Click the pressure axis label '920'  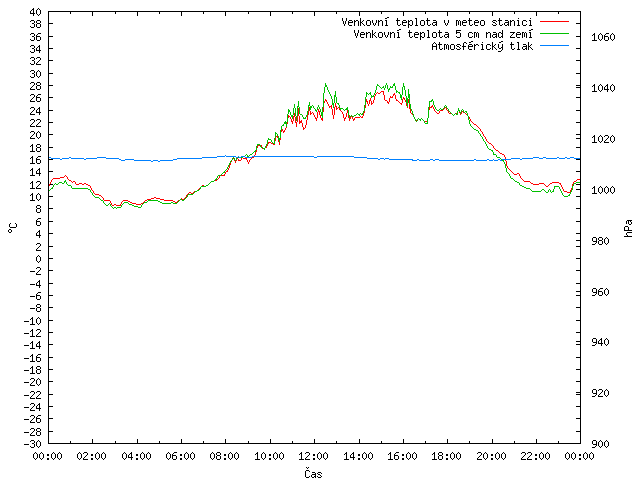(x=600, y=393)
